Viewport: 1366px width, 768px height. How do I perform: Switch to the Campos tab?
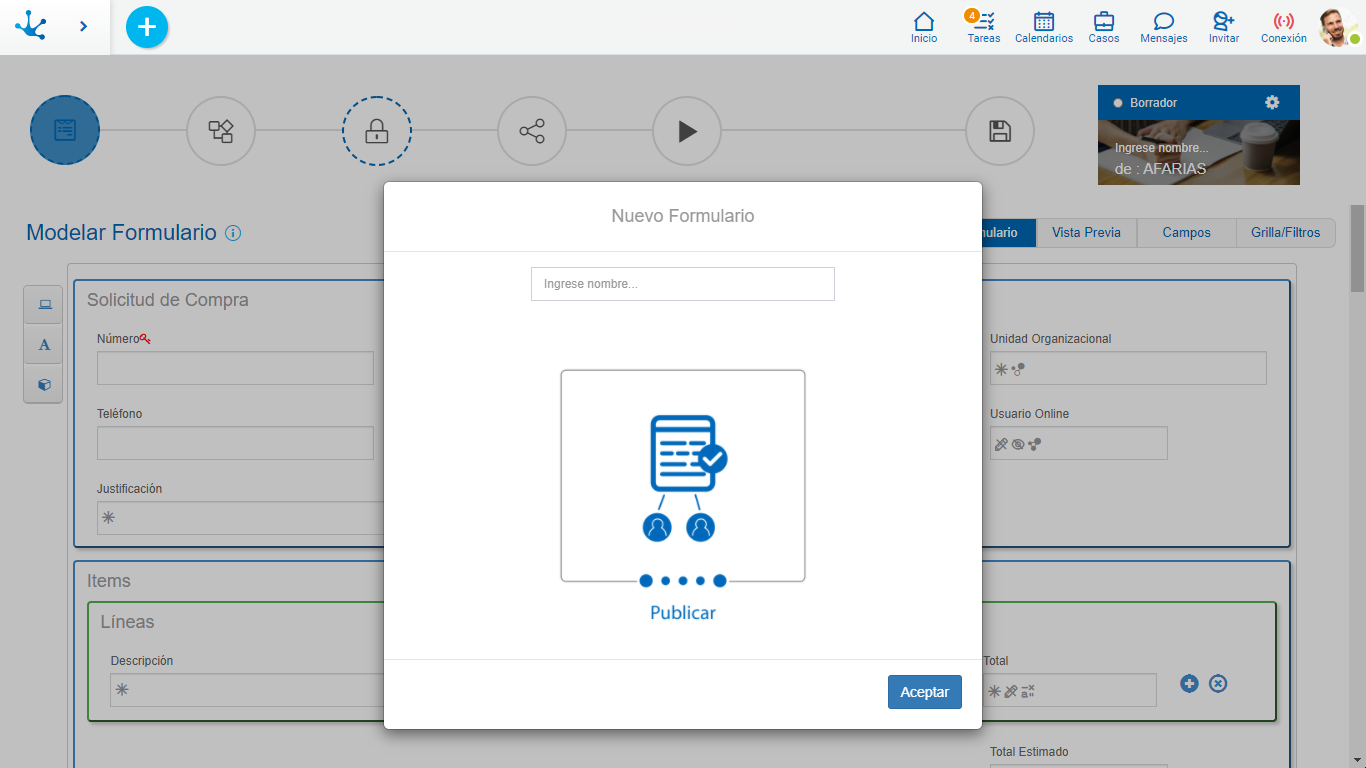pos(1186,233)
